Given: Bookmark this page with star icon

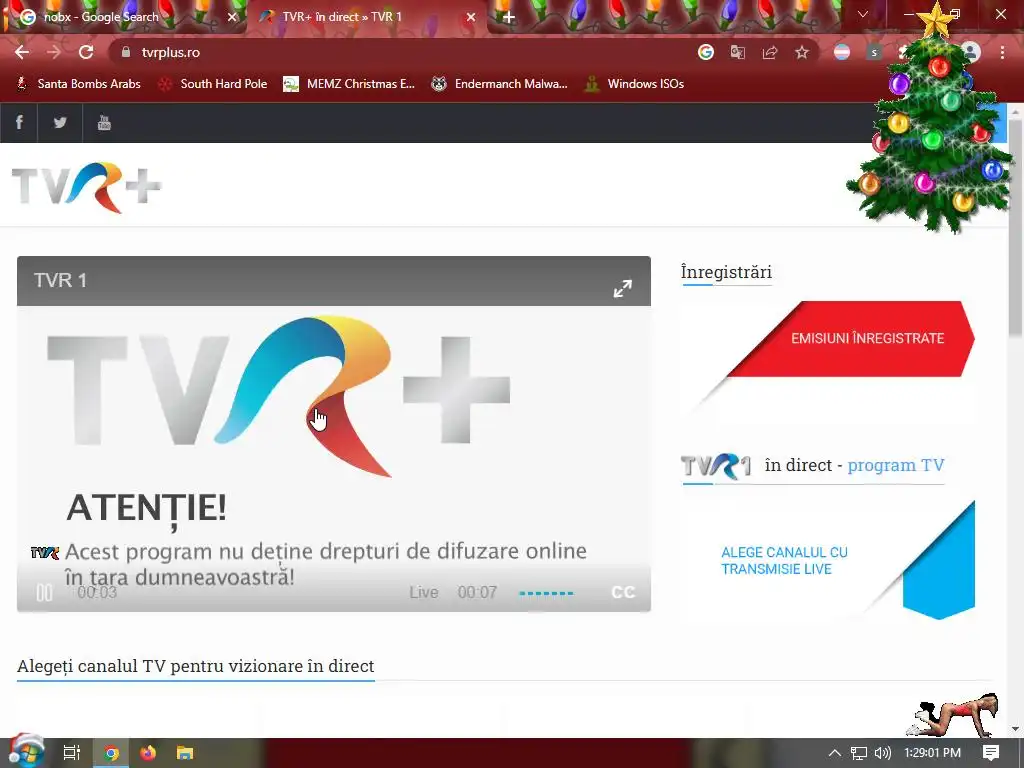Looking at the screenshot, I should point(802,52).
